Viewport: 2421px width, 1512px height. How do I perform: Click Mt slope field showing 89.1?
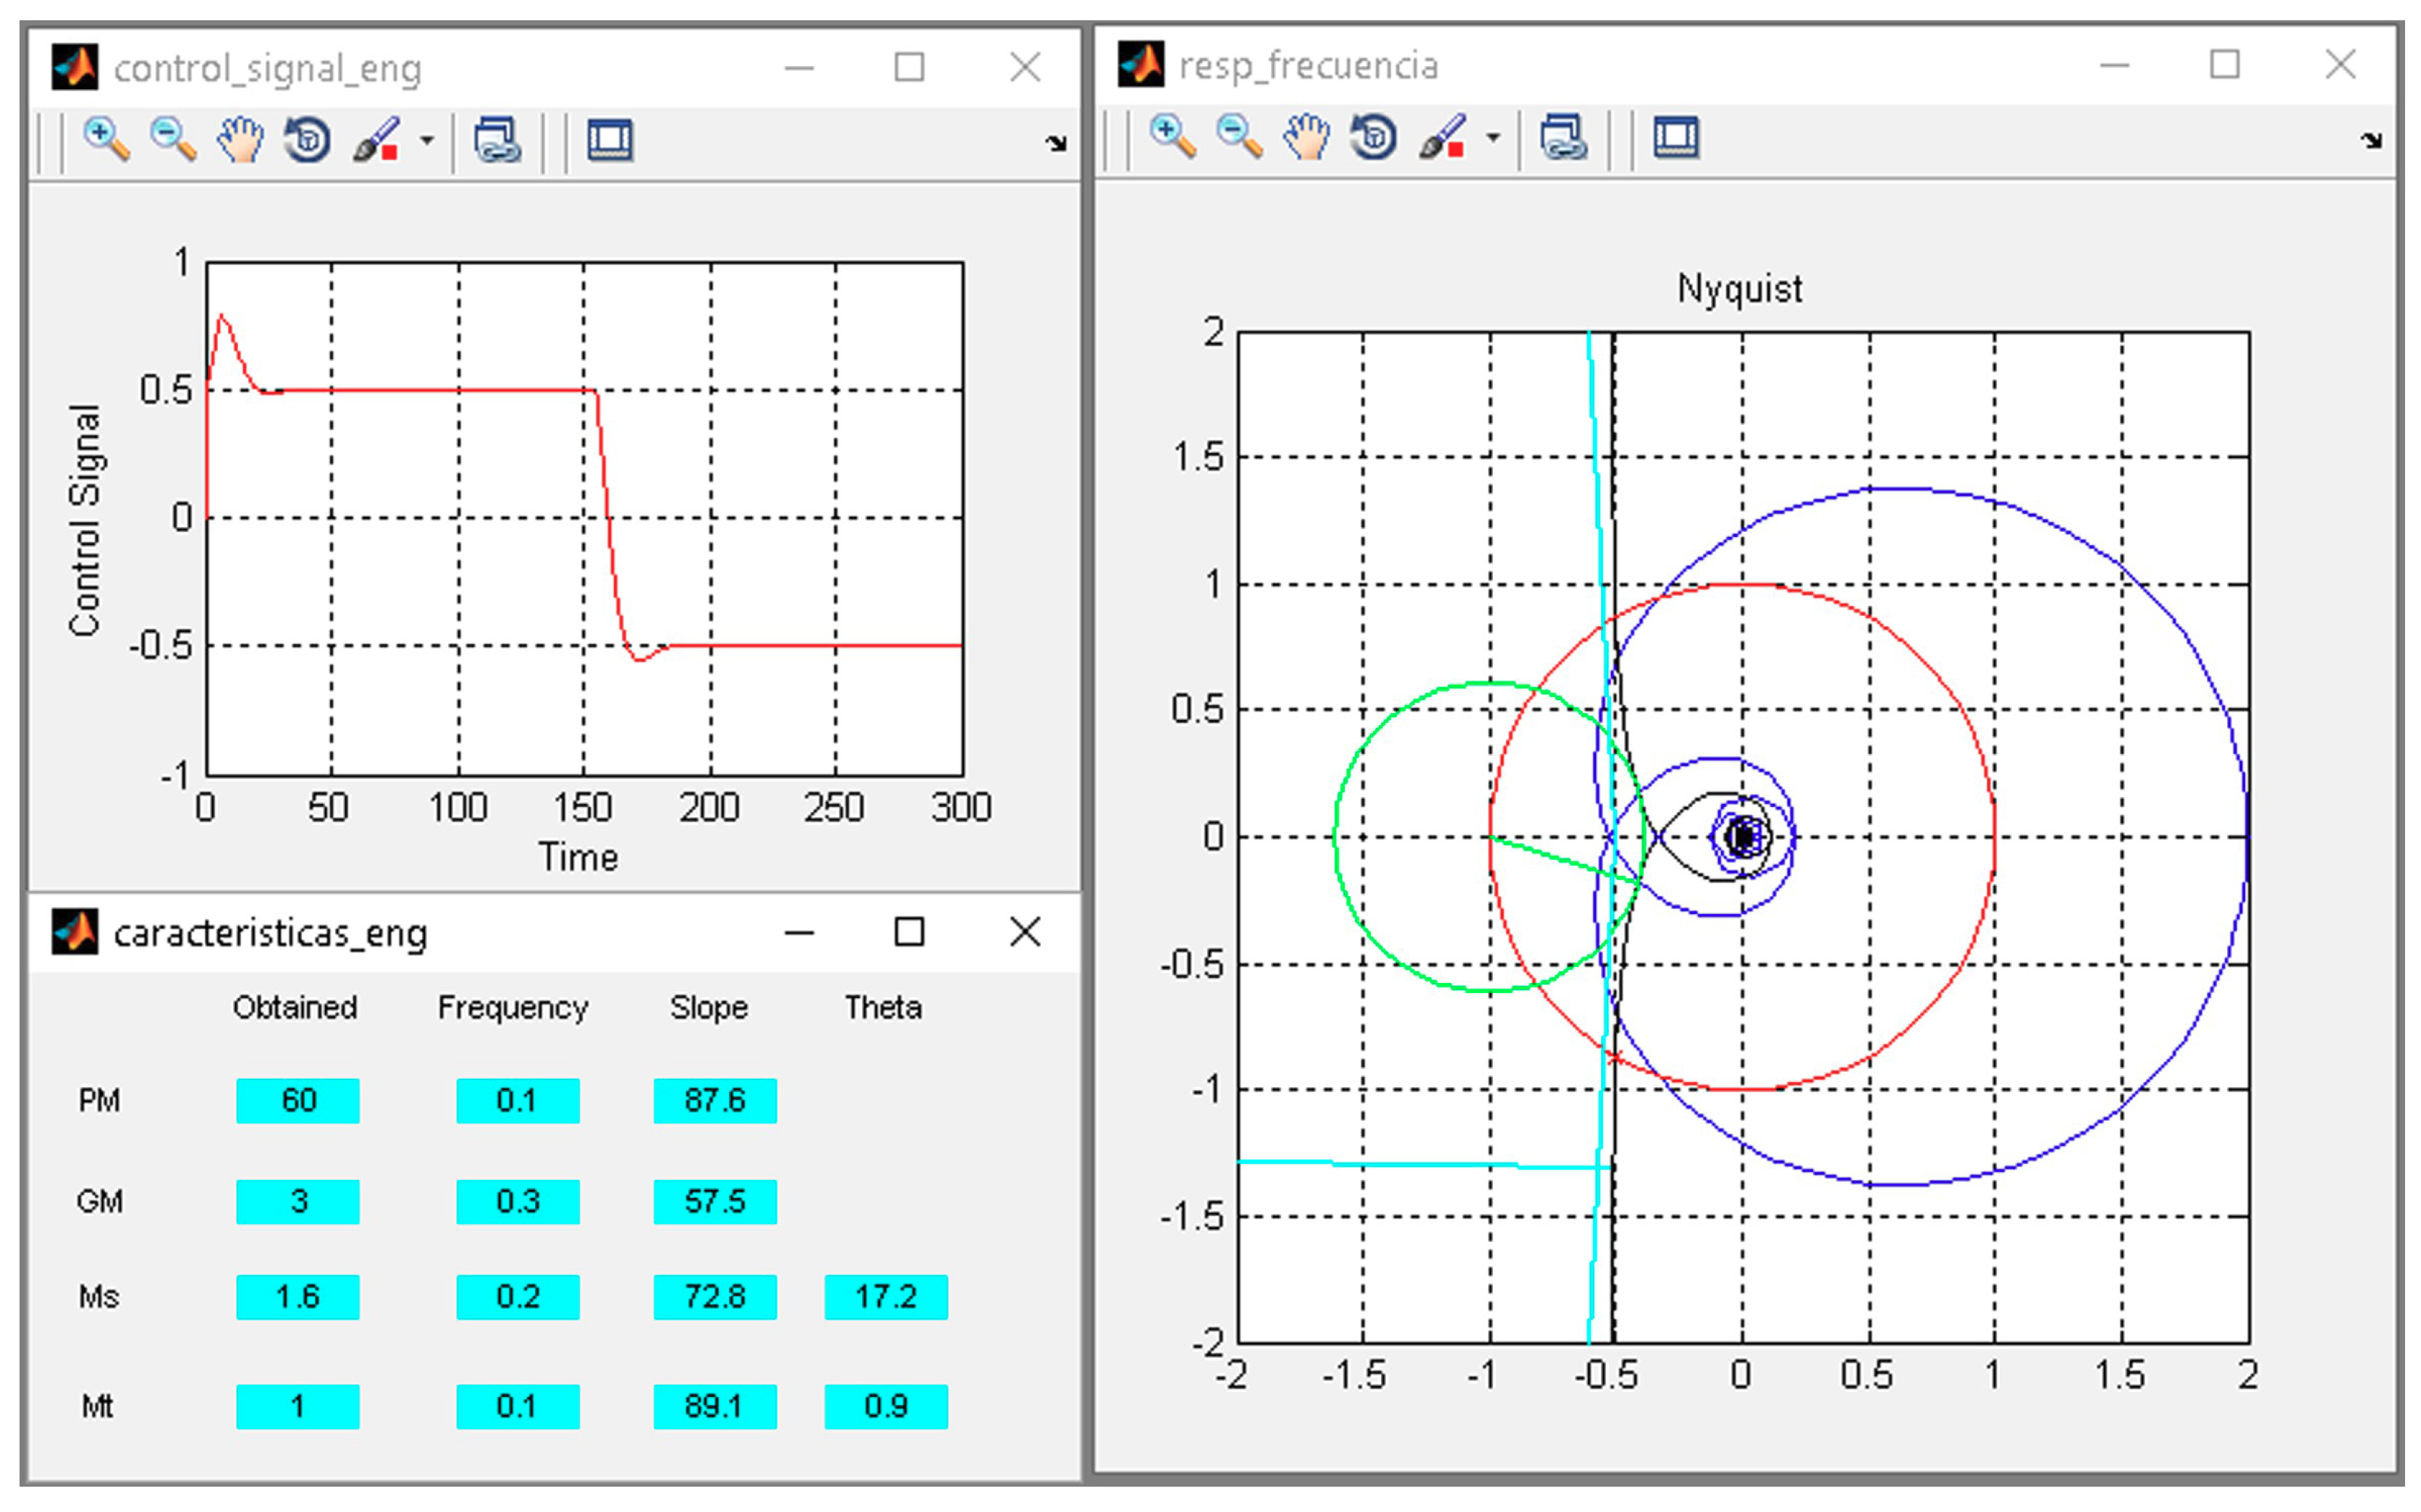(715, 1406)
